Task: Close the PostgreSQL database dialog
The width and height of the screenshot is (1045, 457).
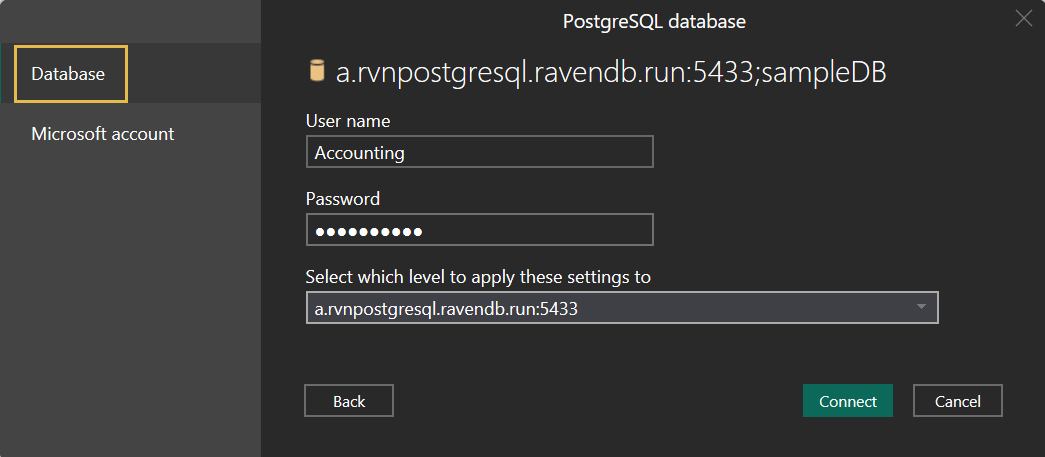Action: [1024, 19]
